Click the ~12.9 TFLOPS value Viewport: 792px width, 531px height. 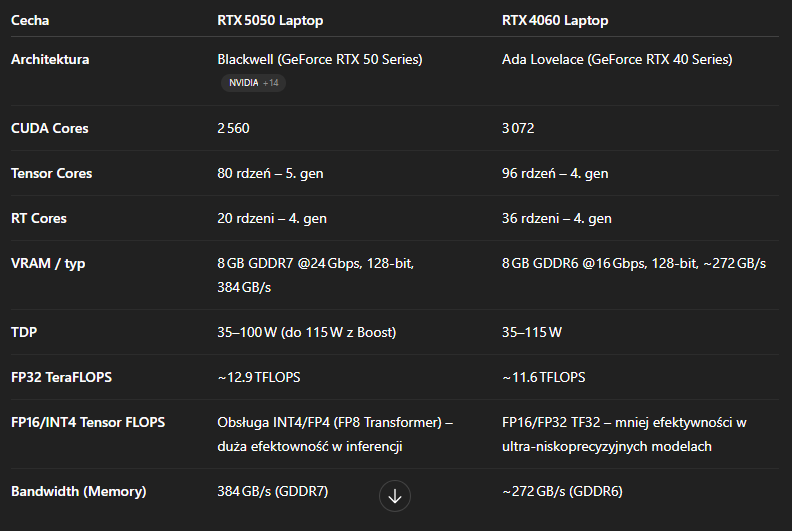[259, 377]
